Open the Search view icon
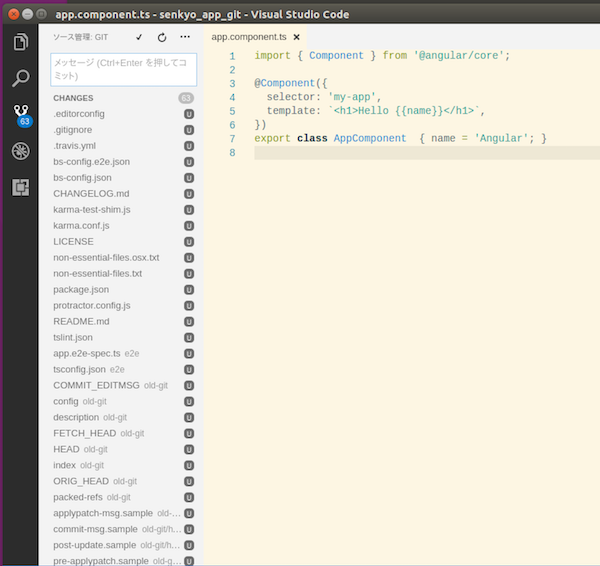Viewport: 600px width, 566px height. tap(21, 78)
